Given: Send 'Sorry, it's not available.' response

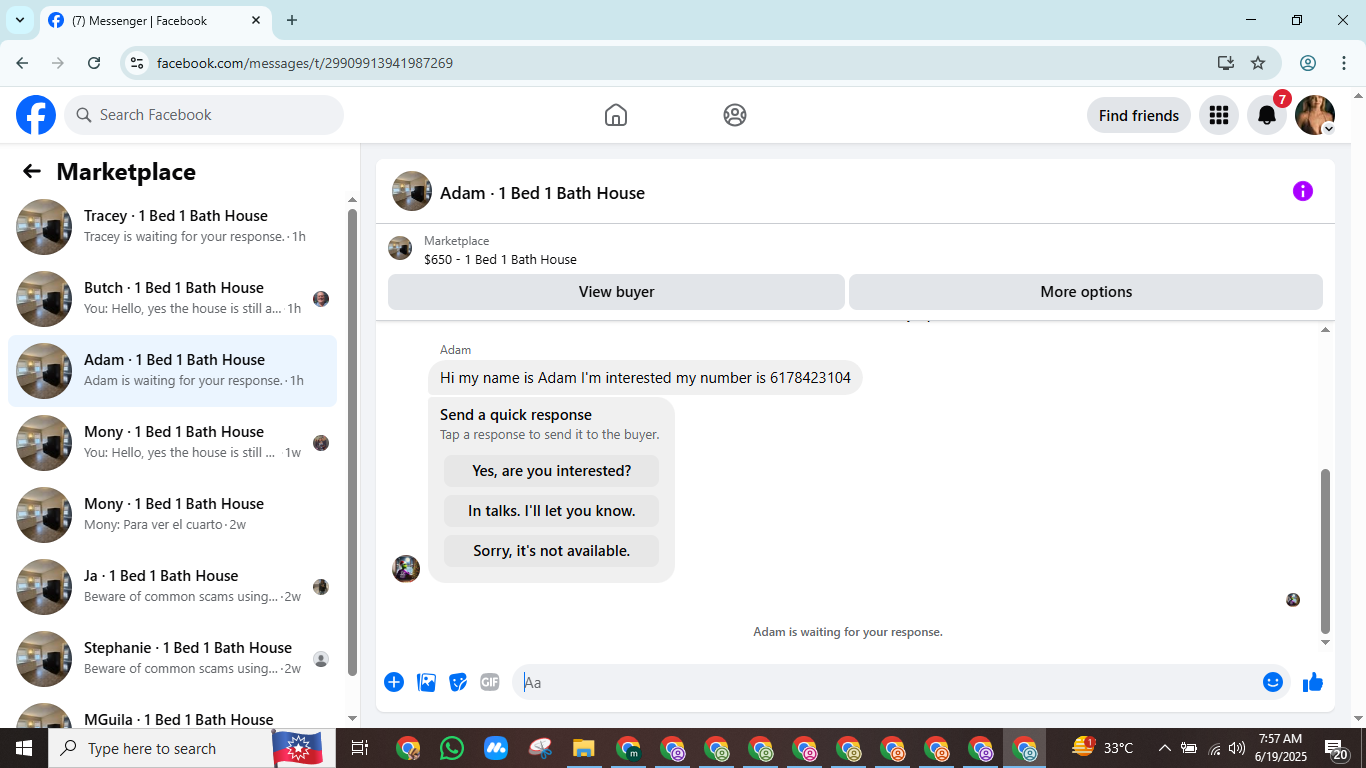Looking at the screenshot, I should point(552,551).
